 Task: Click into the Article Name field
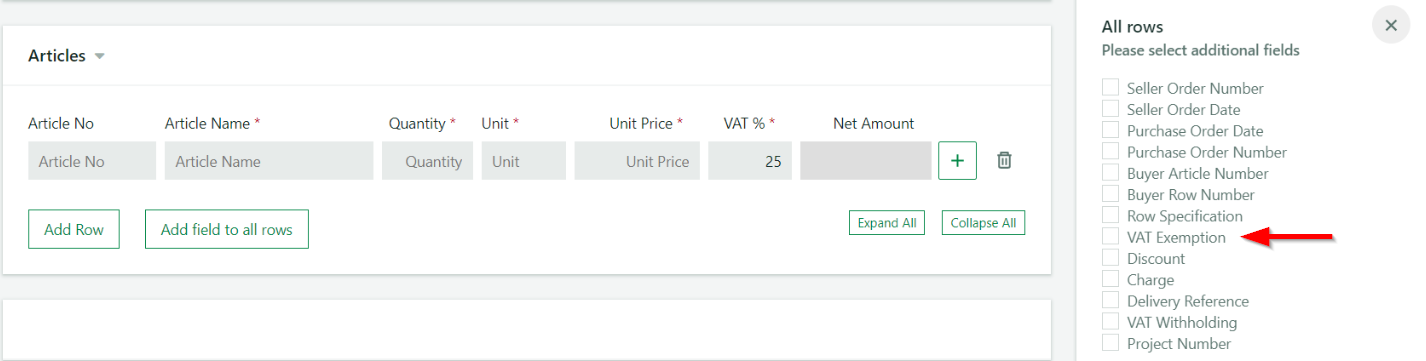269,161
